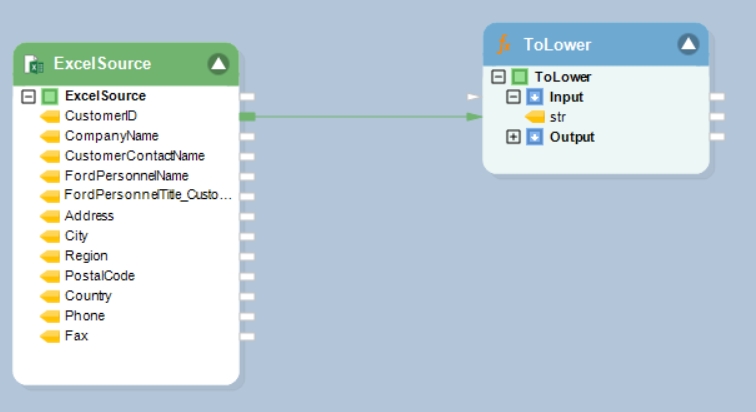Image resolution: width=756 pixels, height=412 pixels.
Task: Click the right port beside Output in ToLower
Action: tap(717, 137)
